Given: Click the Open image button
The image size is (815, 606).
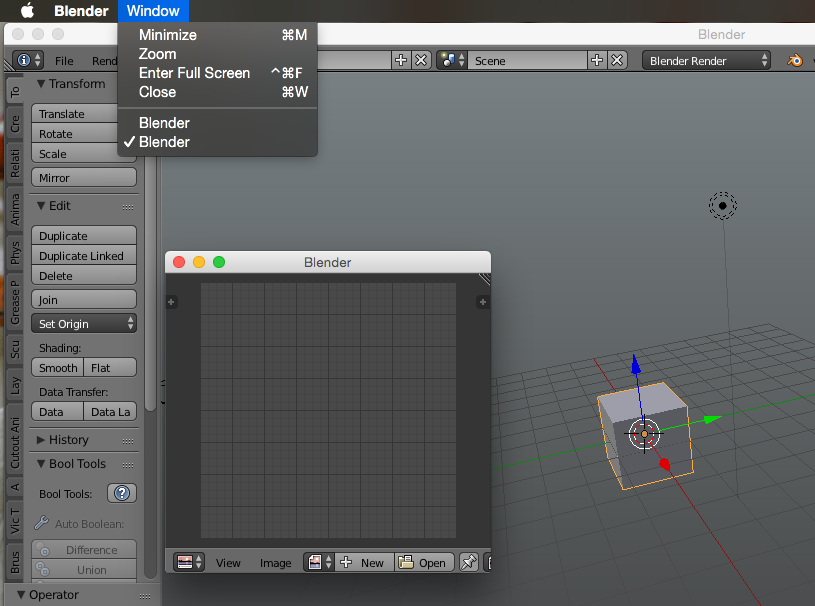Looking at the screenshot, I should (x=424, y=562).
